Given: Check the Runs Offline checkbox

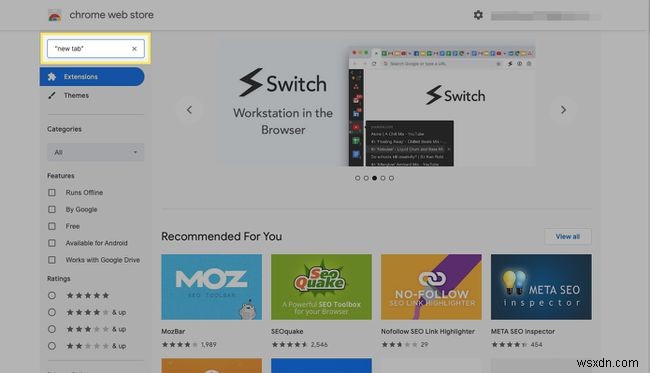Looking at the screenshot, I should (52, 193).
